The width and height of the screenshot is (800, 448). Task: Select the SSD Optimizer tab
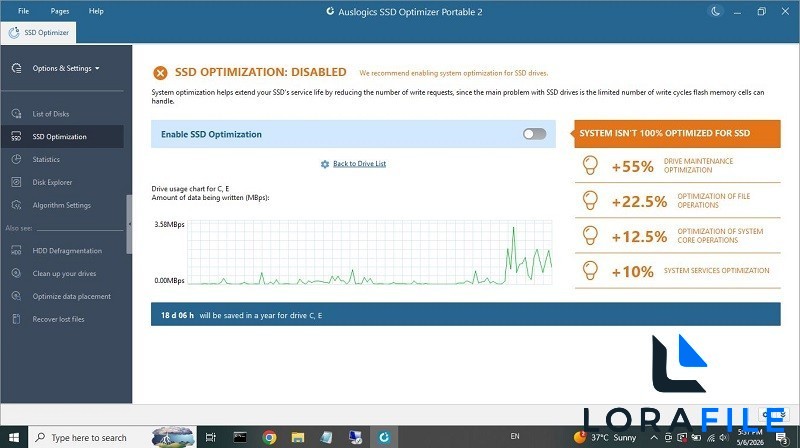[39, 33]
